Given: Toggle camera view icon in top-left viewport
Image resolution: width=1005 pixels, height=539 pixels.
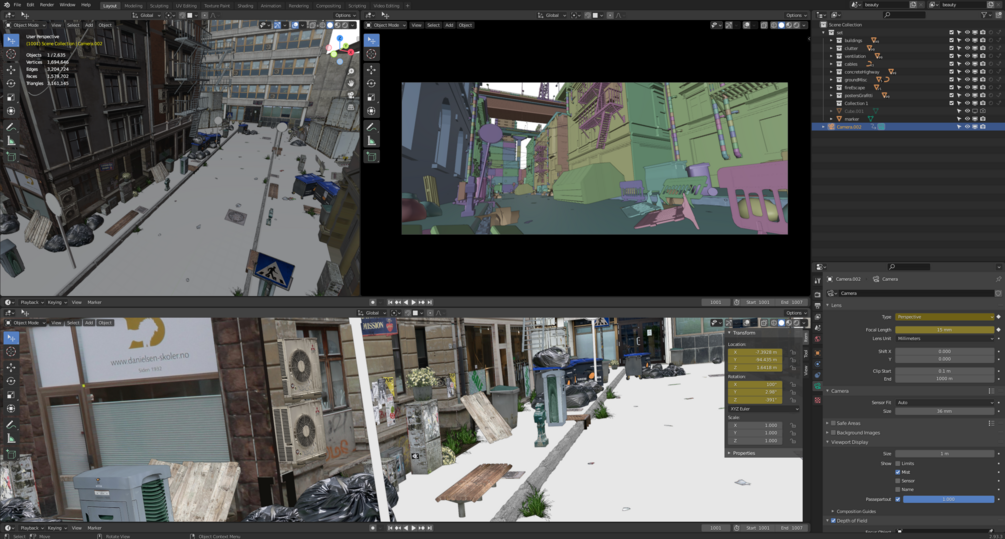Looking at the screenshot, I should 351,95.
